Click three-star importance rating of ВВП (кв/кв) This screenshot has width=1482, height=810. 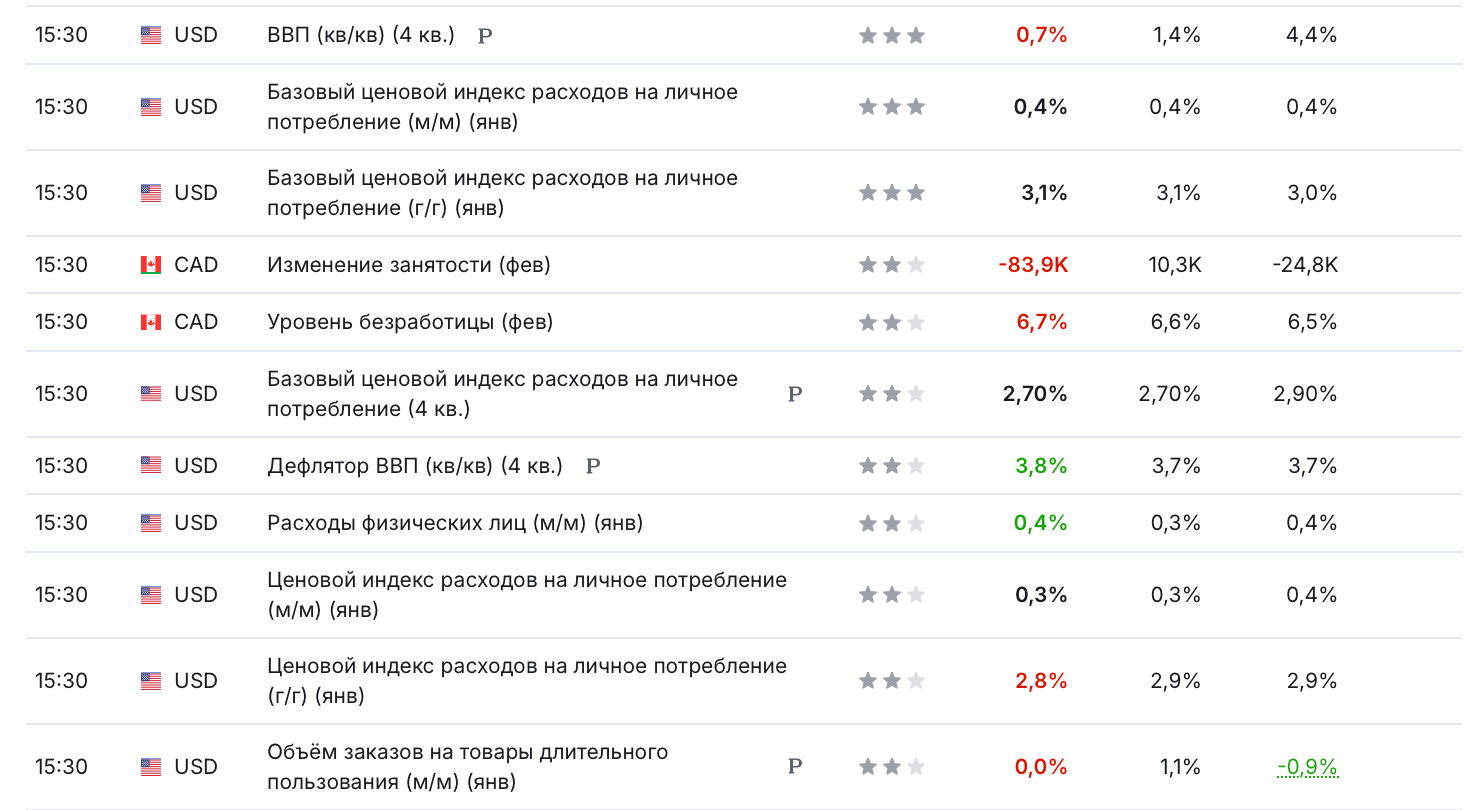tap(892, 36)
